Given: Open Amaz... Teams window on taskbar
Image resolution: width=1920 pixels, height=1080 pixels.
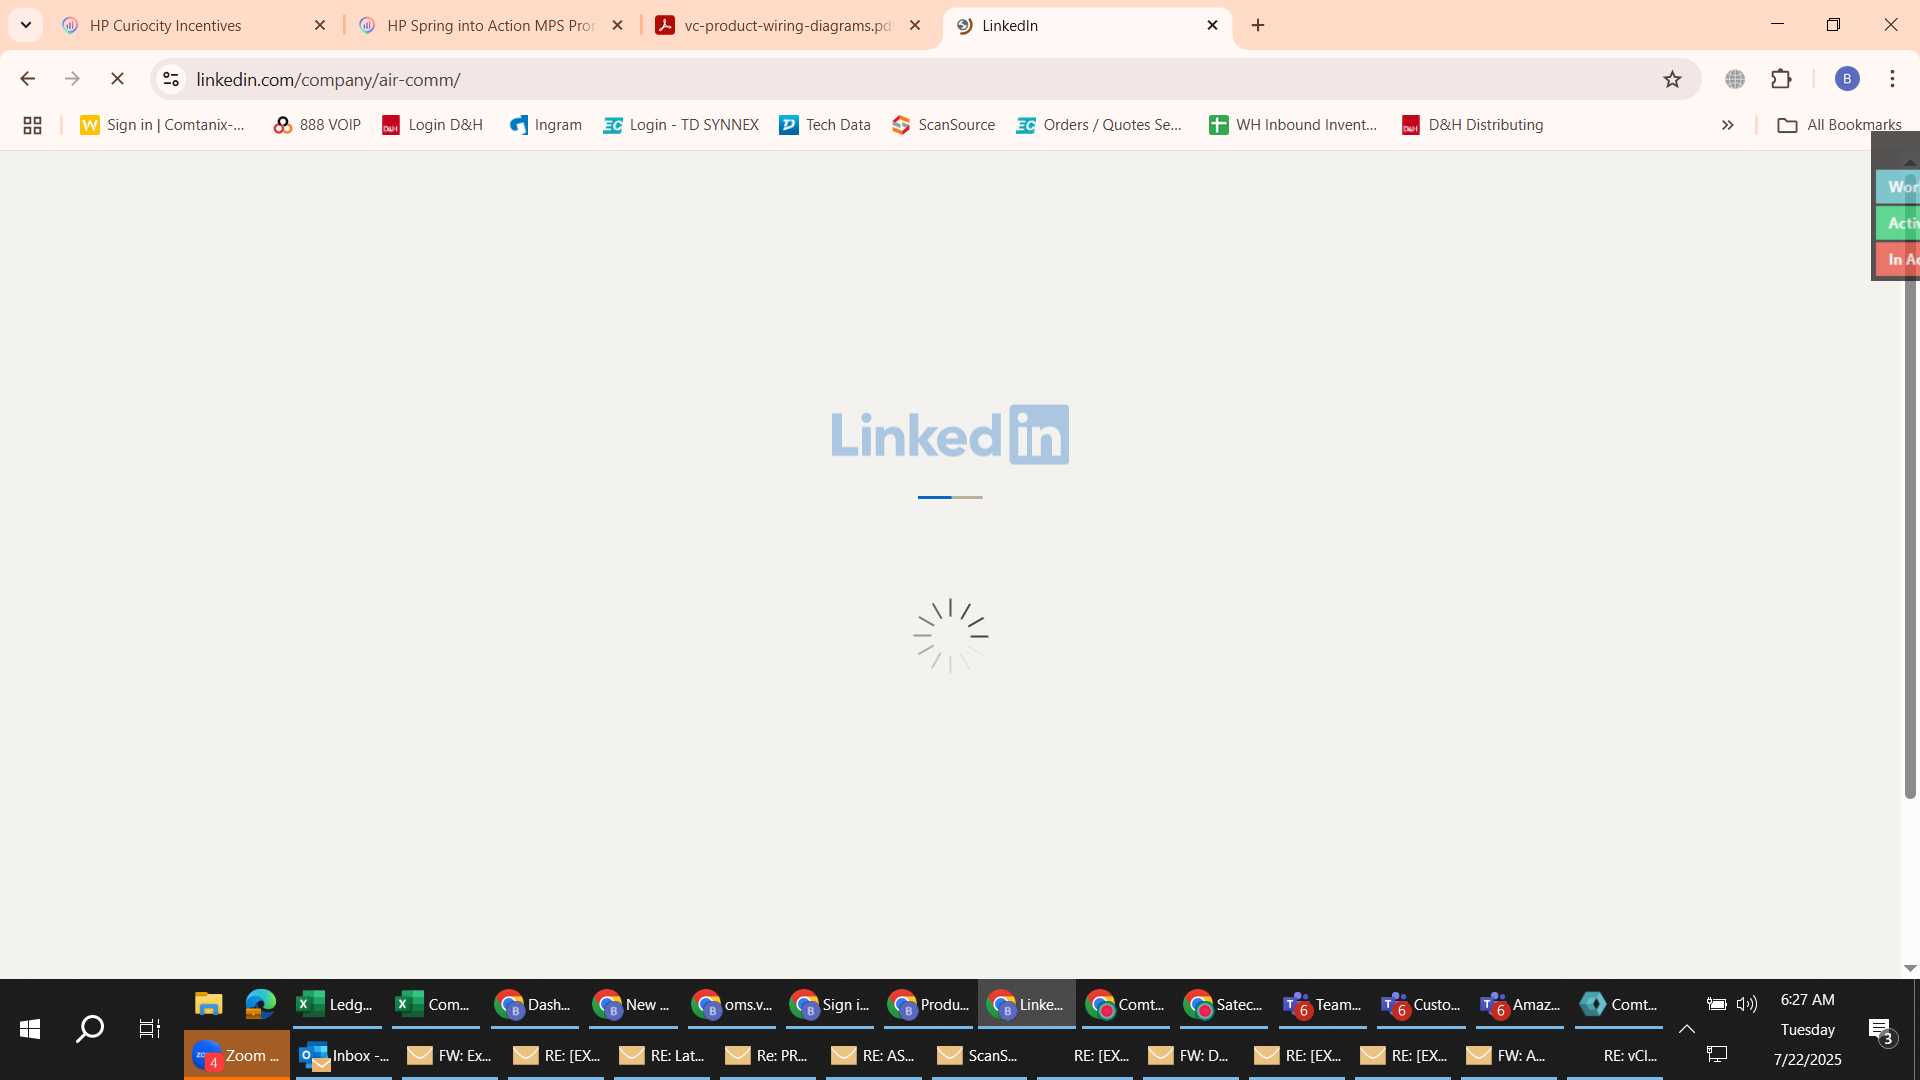Looking at the screenshot, I should click(x=1520, y=1004).
